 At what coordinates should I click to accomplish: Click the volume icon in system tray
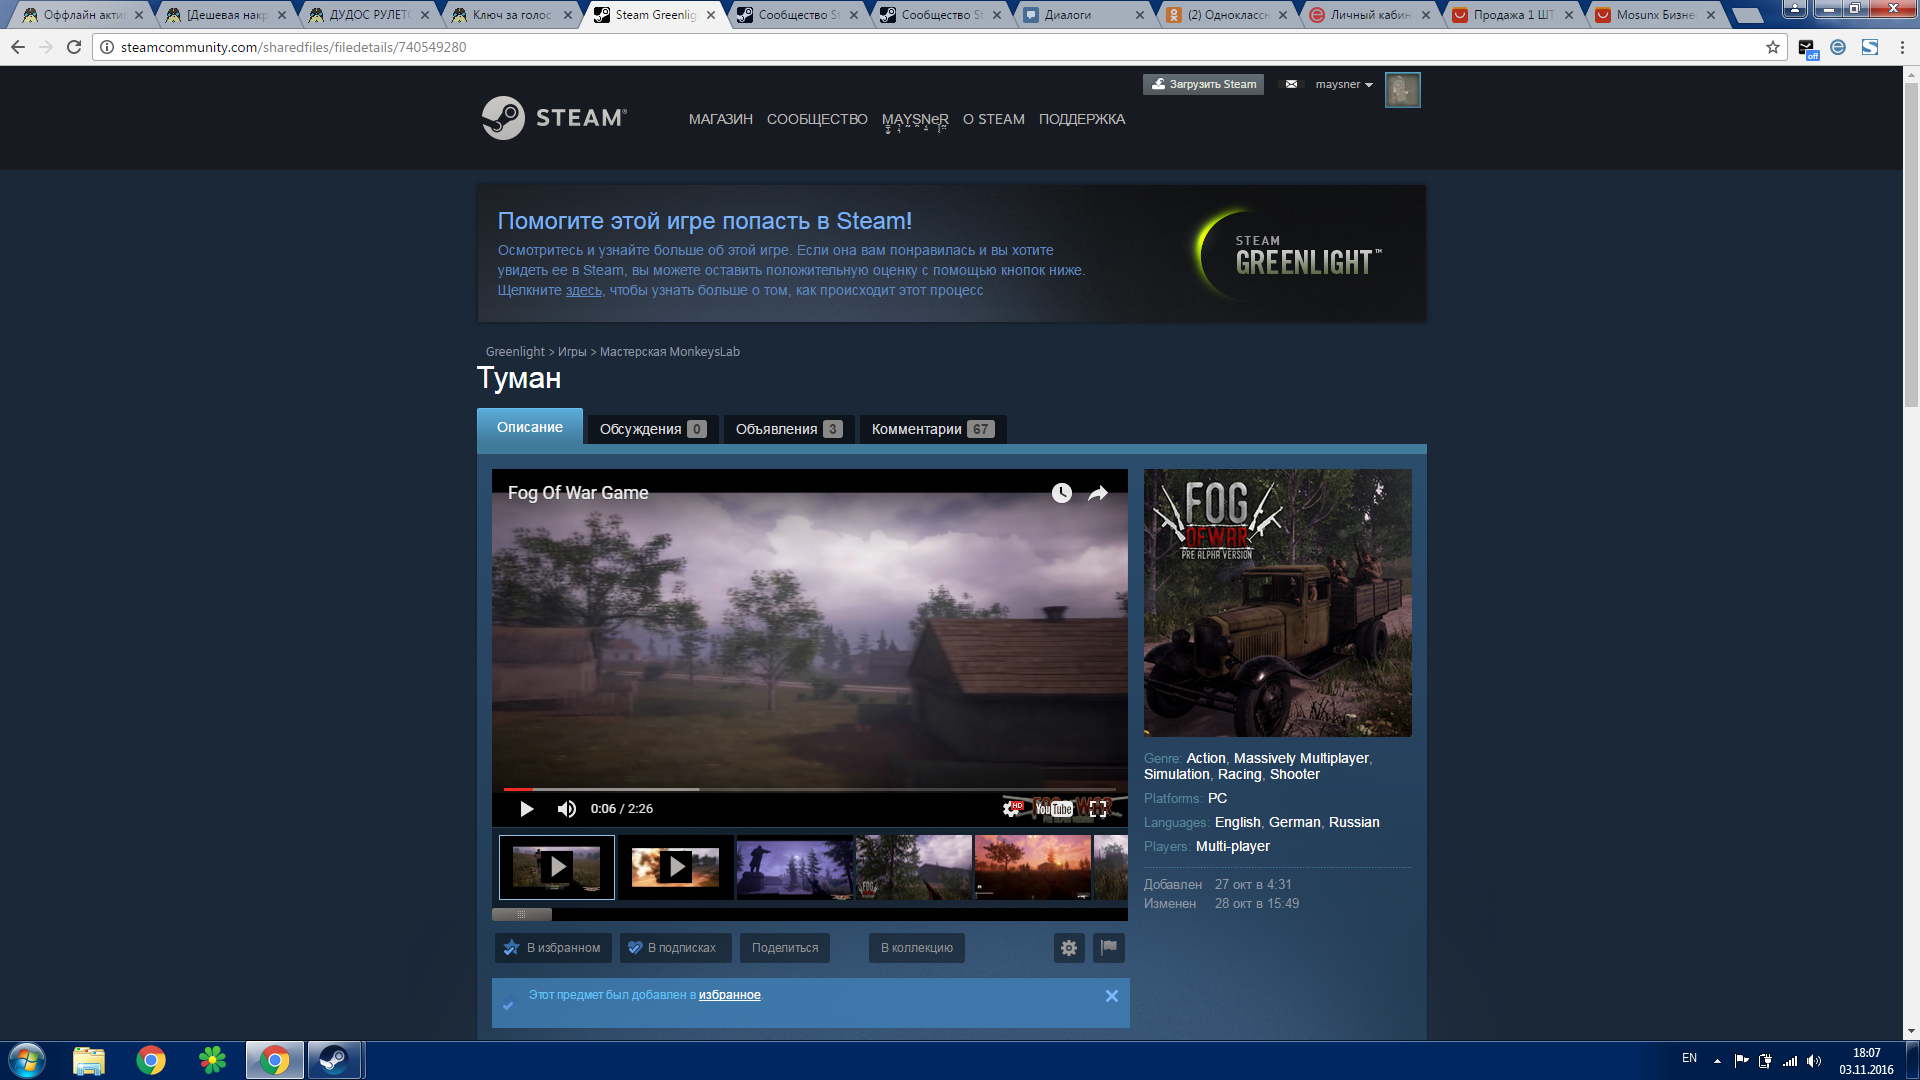click(1814, 1061)
